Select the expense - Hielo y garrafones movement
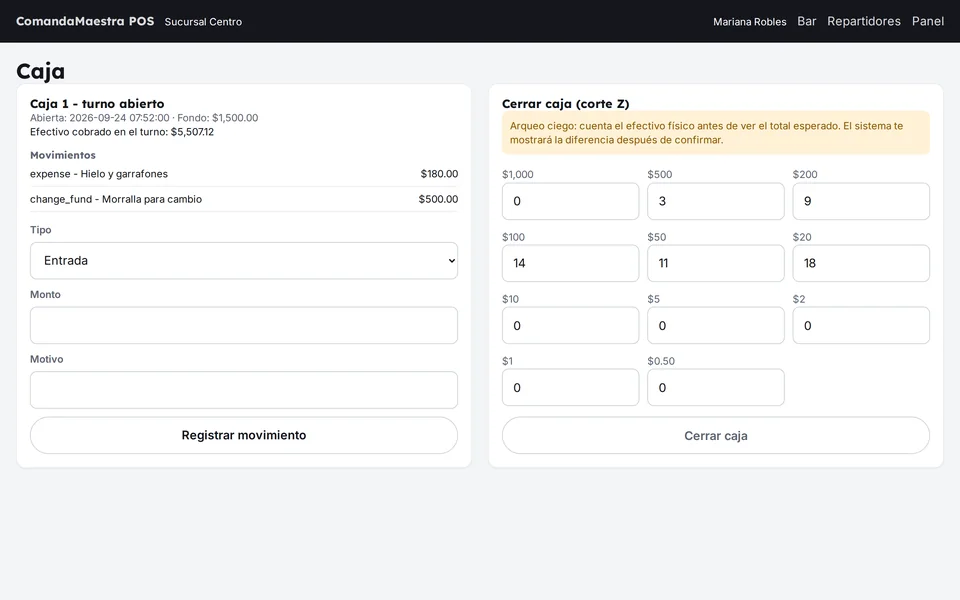 244,174
